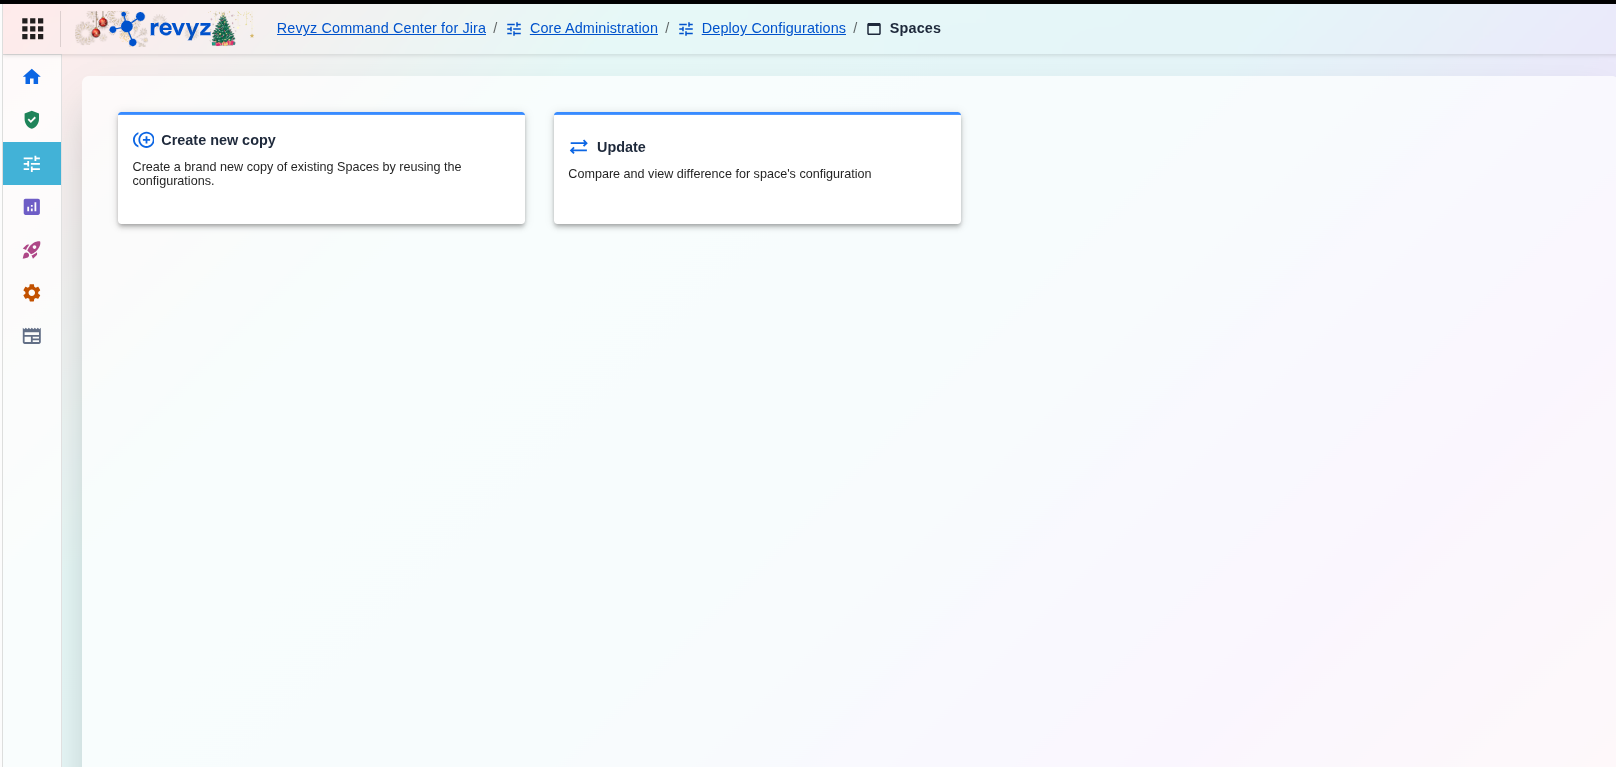Click the Spaces breadcrumb label
The image size is (1616, 767).
[x=915, y=28]
